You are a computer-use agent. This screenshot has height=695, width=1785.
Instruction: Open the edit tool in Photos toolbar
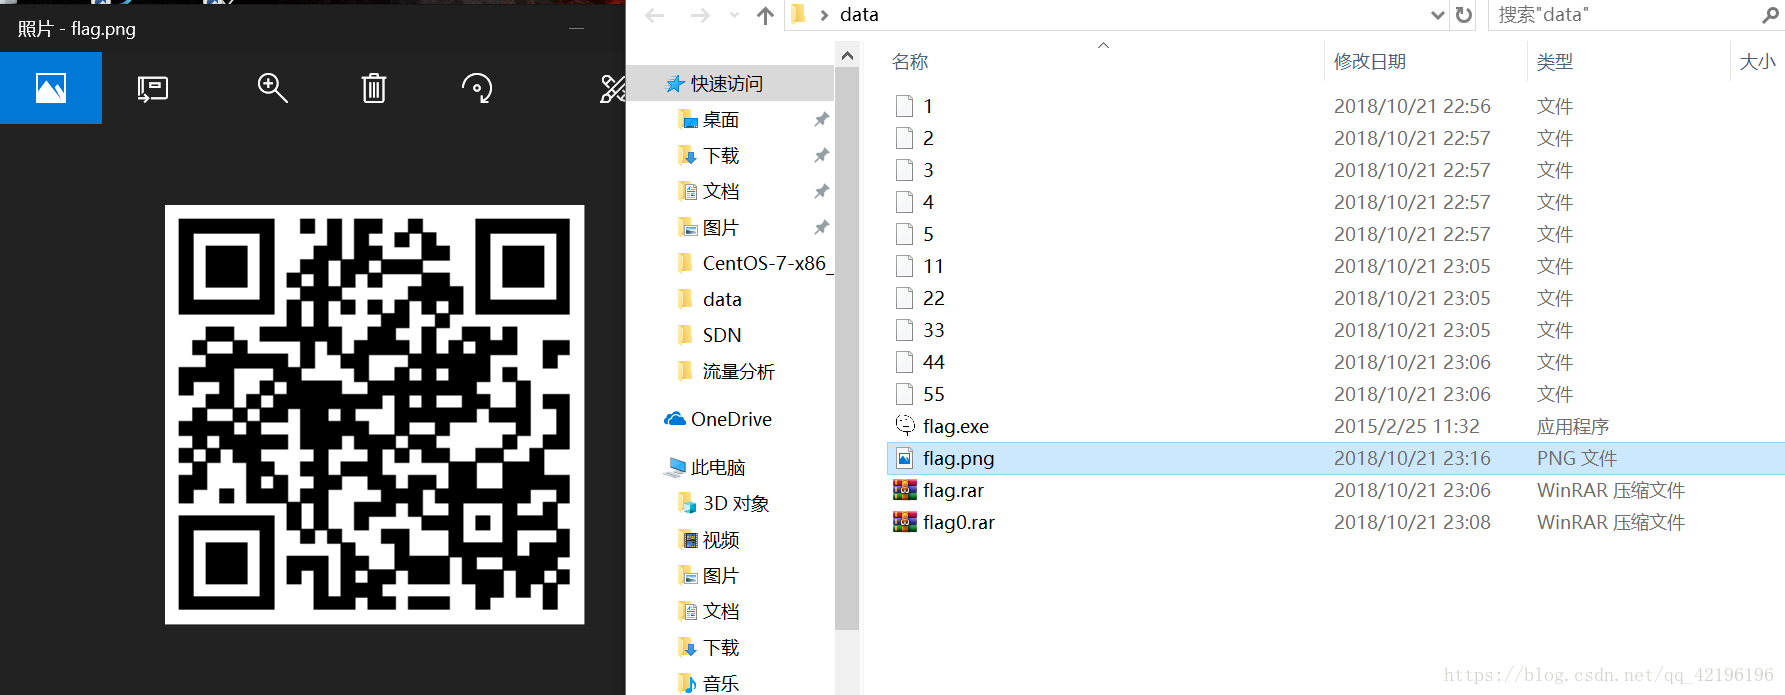pos(612,88)
